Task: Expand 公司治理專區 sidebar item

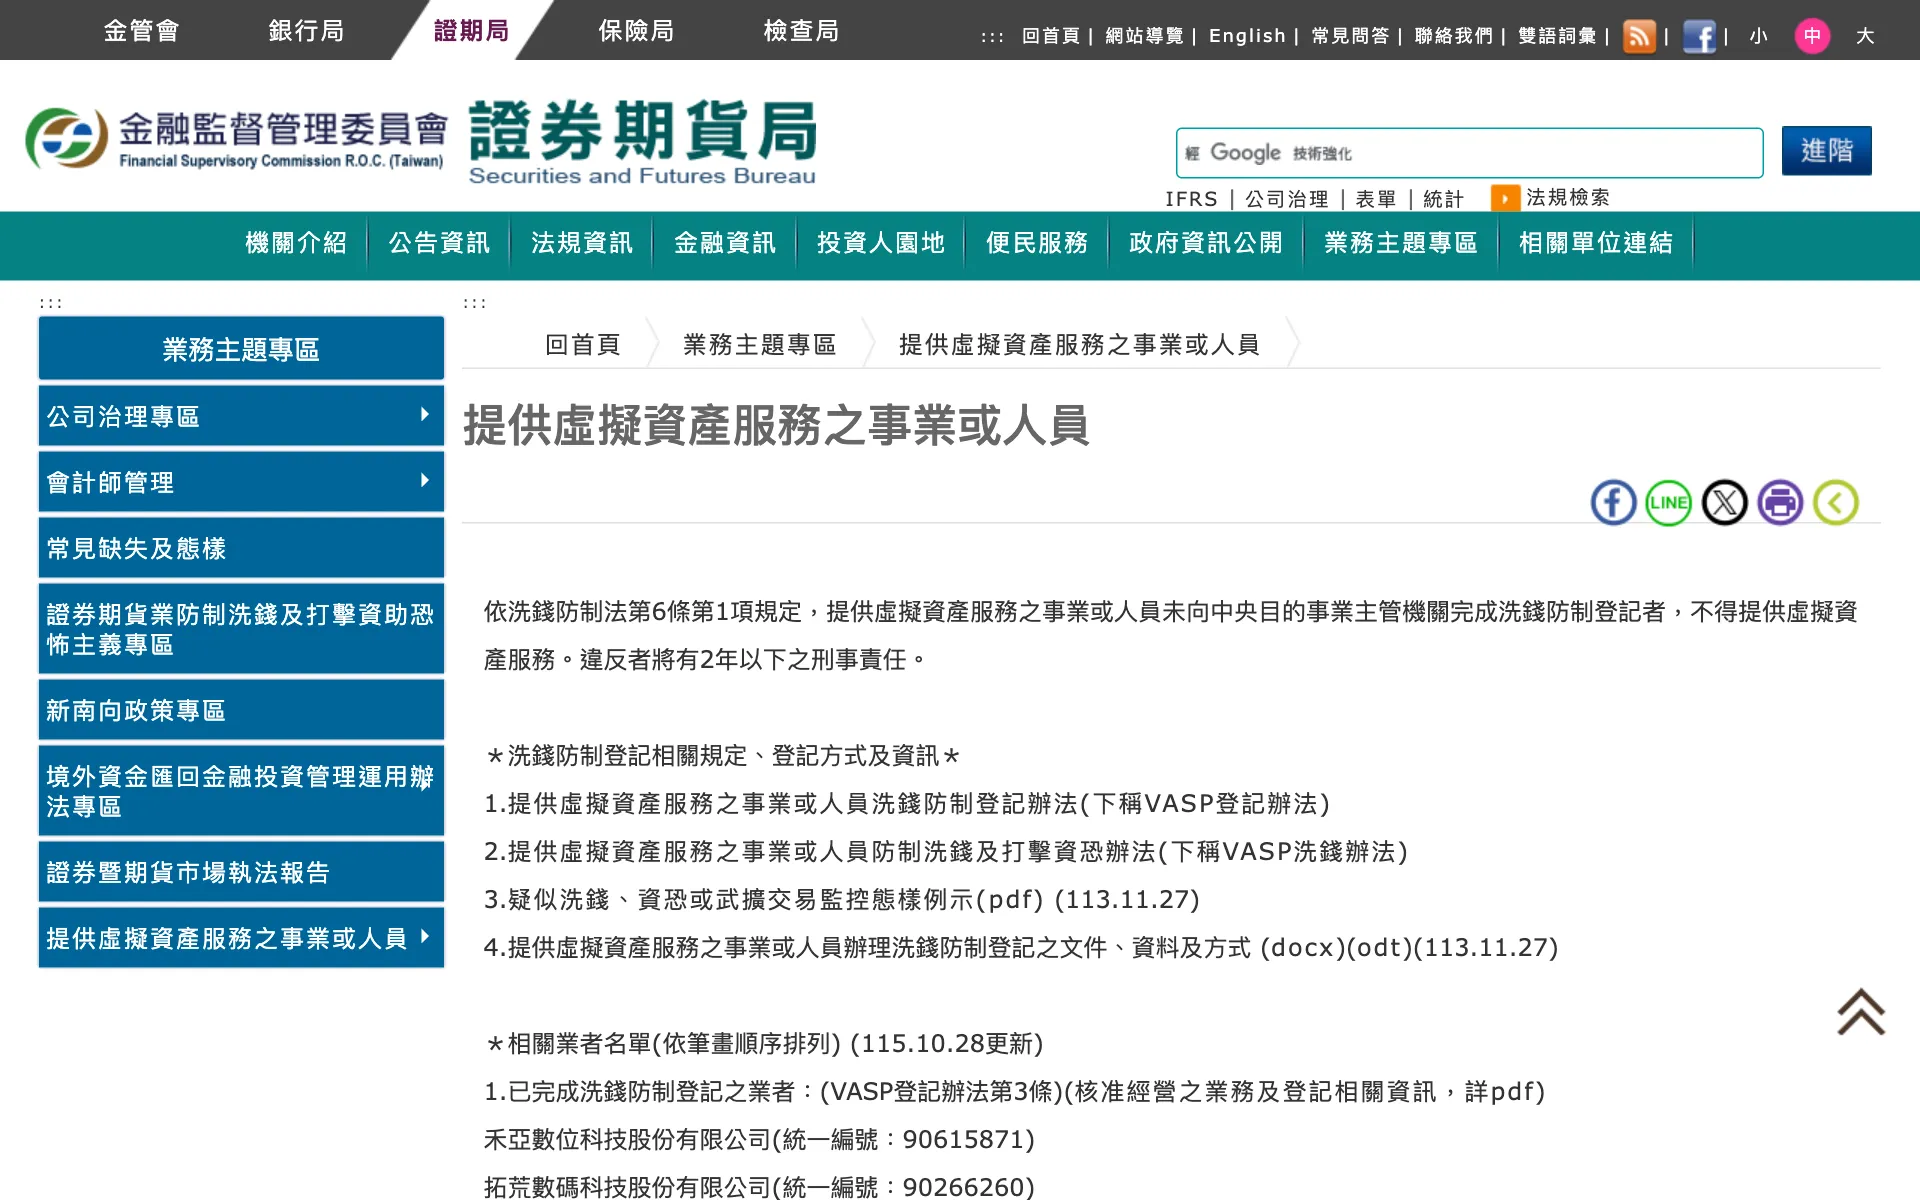Action: click(x=241, y=416)
